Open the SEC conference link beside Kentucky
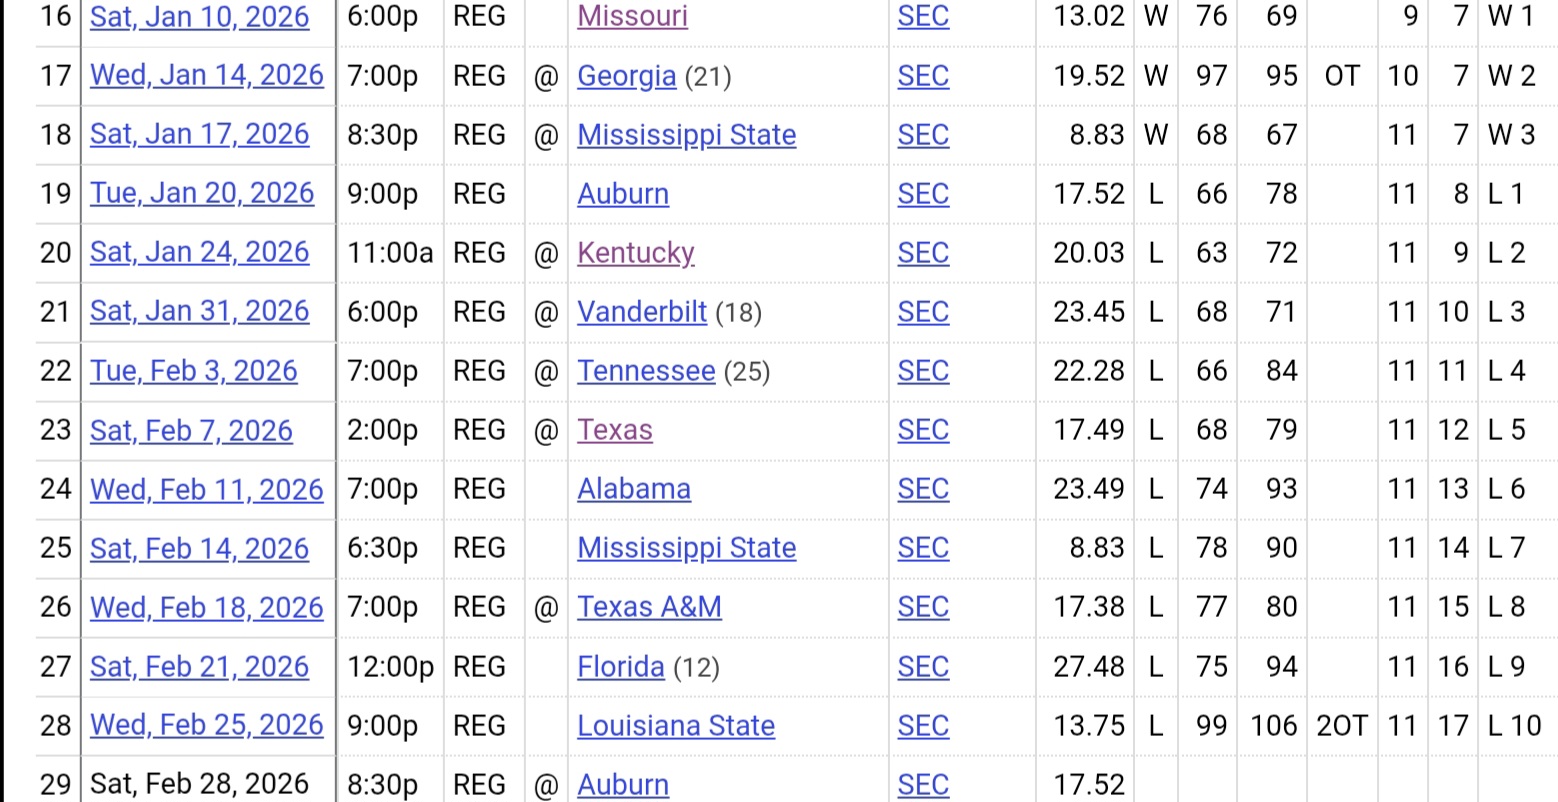 click(x=922, y=253)
